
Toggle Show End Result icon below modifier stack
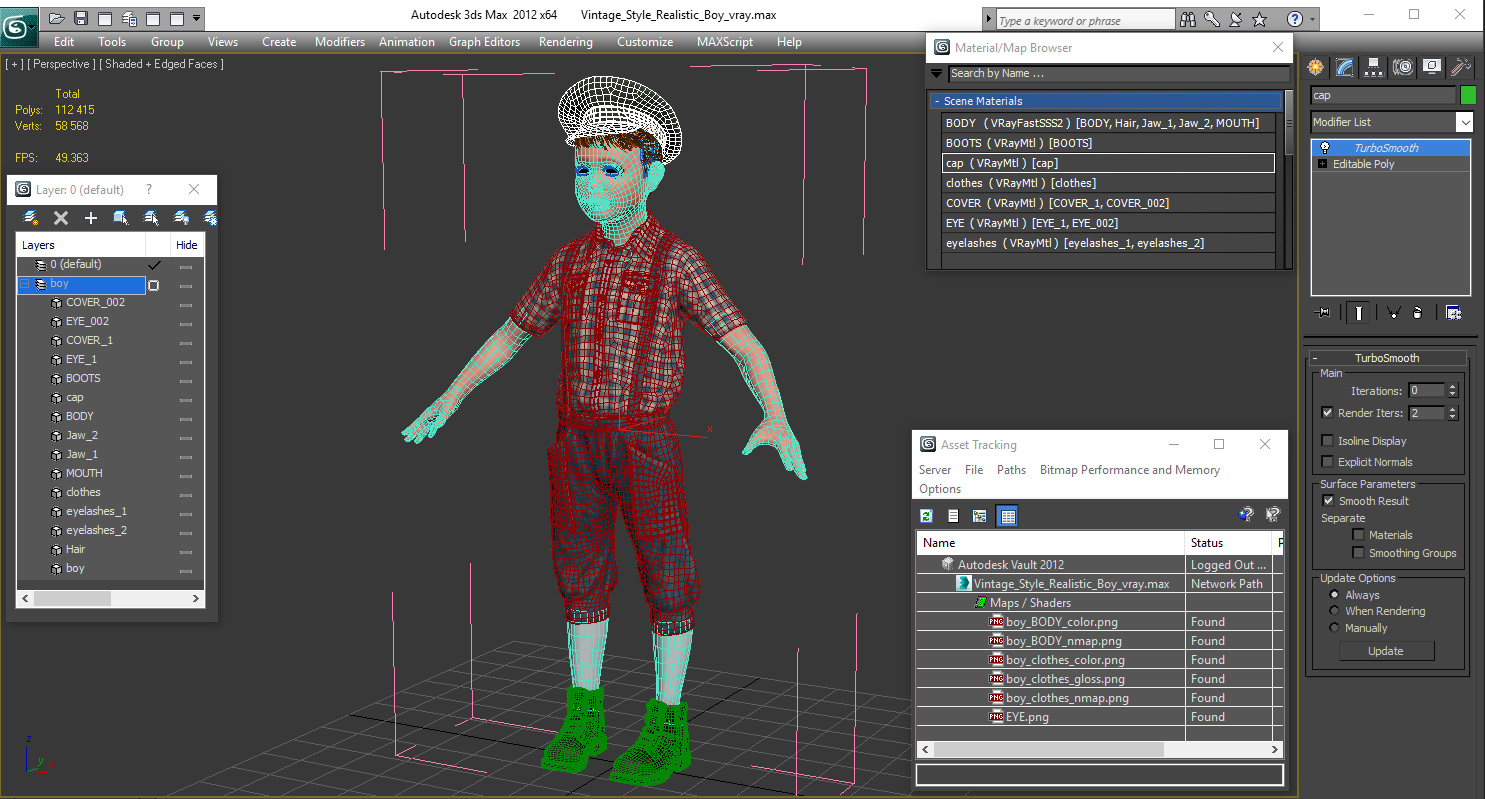(x=1358, y=313)
